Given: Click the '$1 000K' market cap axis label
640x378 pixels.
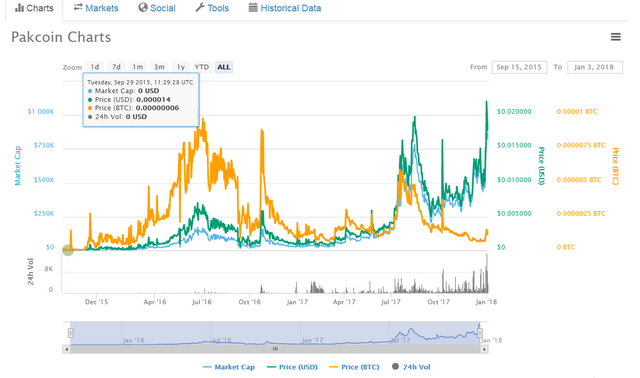Looking at the screenshot, I should pos(41,111).
